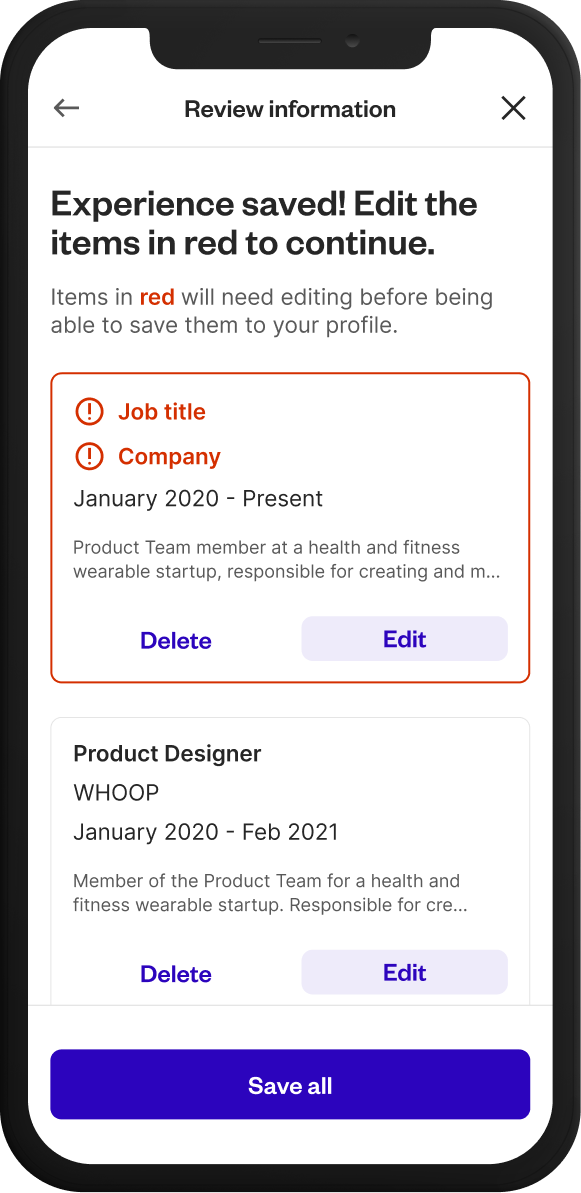Tap the January 2020 - Feb 2021 dates

click(205, 831)
